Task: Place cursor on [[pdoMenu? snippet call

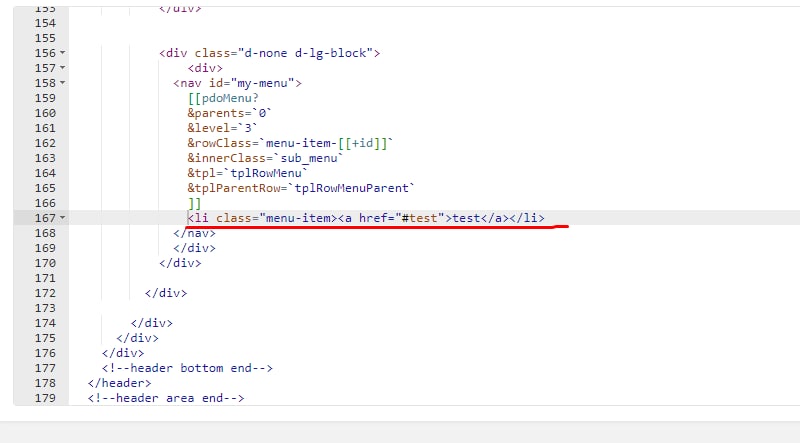Action: click(x=223, y=98)
